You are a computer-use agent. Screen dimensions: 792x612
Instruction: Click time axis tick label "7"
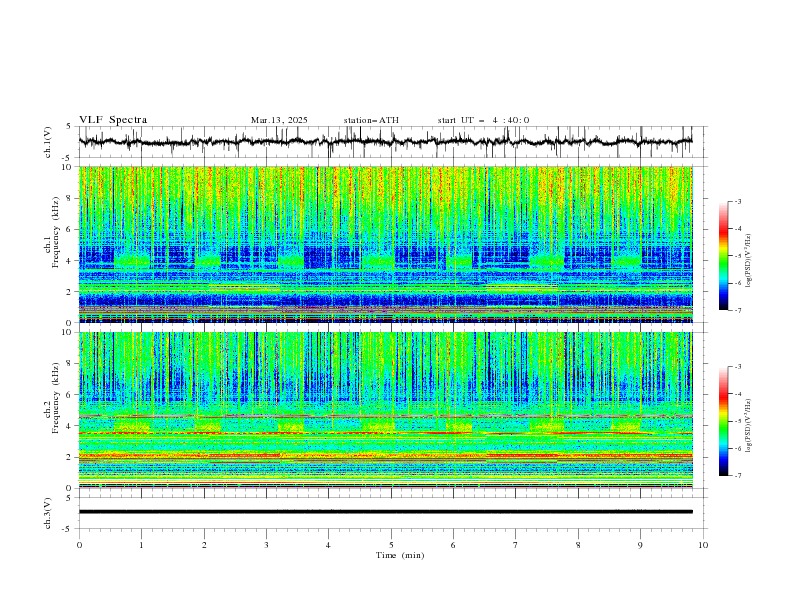click(x=516, y=545)
